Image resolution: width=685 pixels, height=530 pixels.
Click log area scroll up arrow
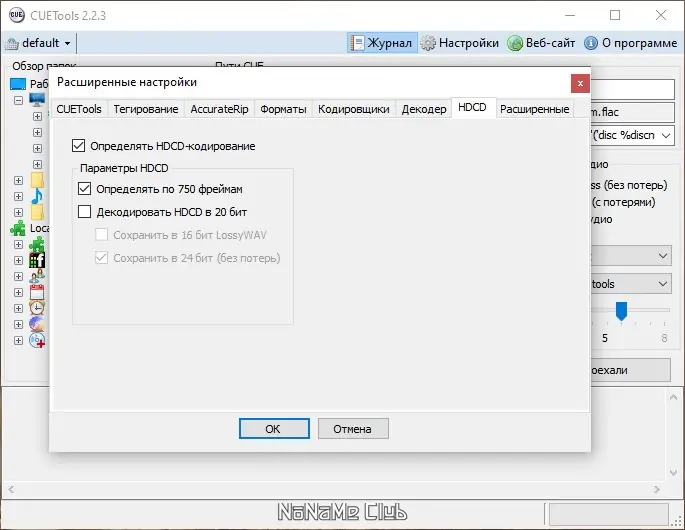673,398
